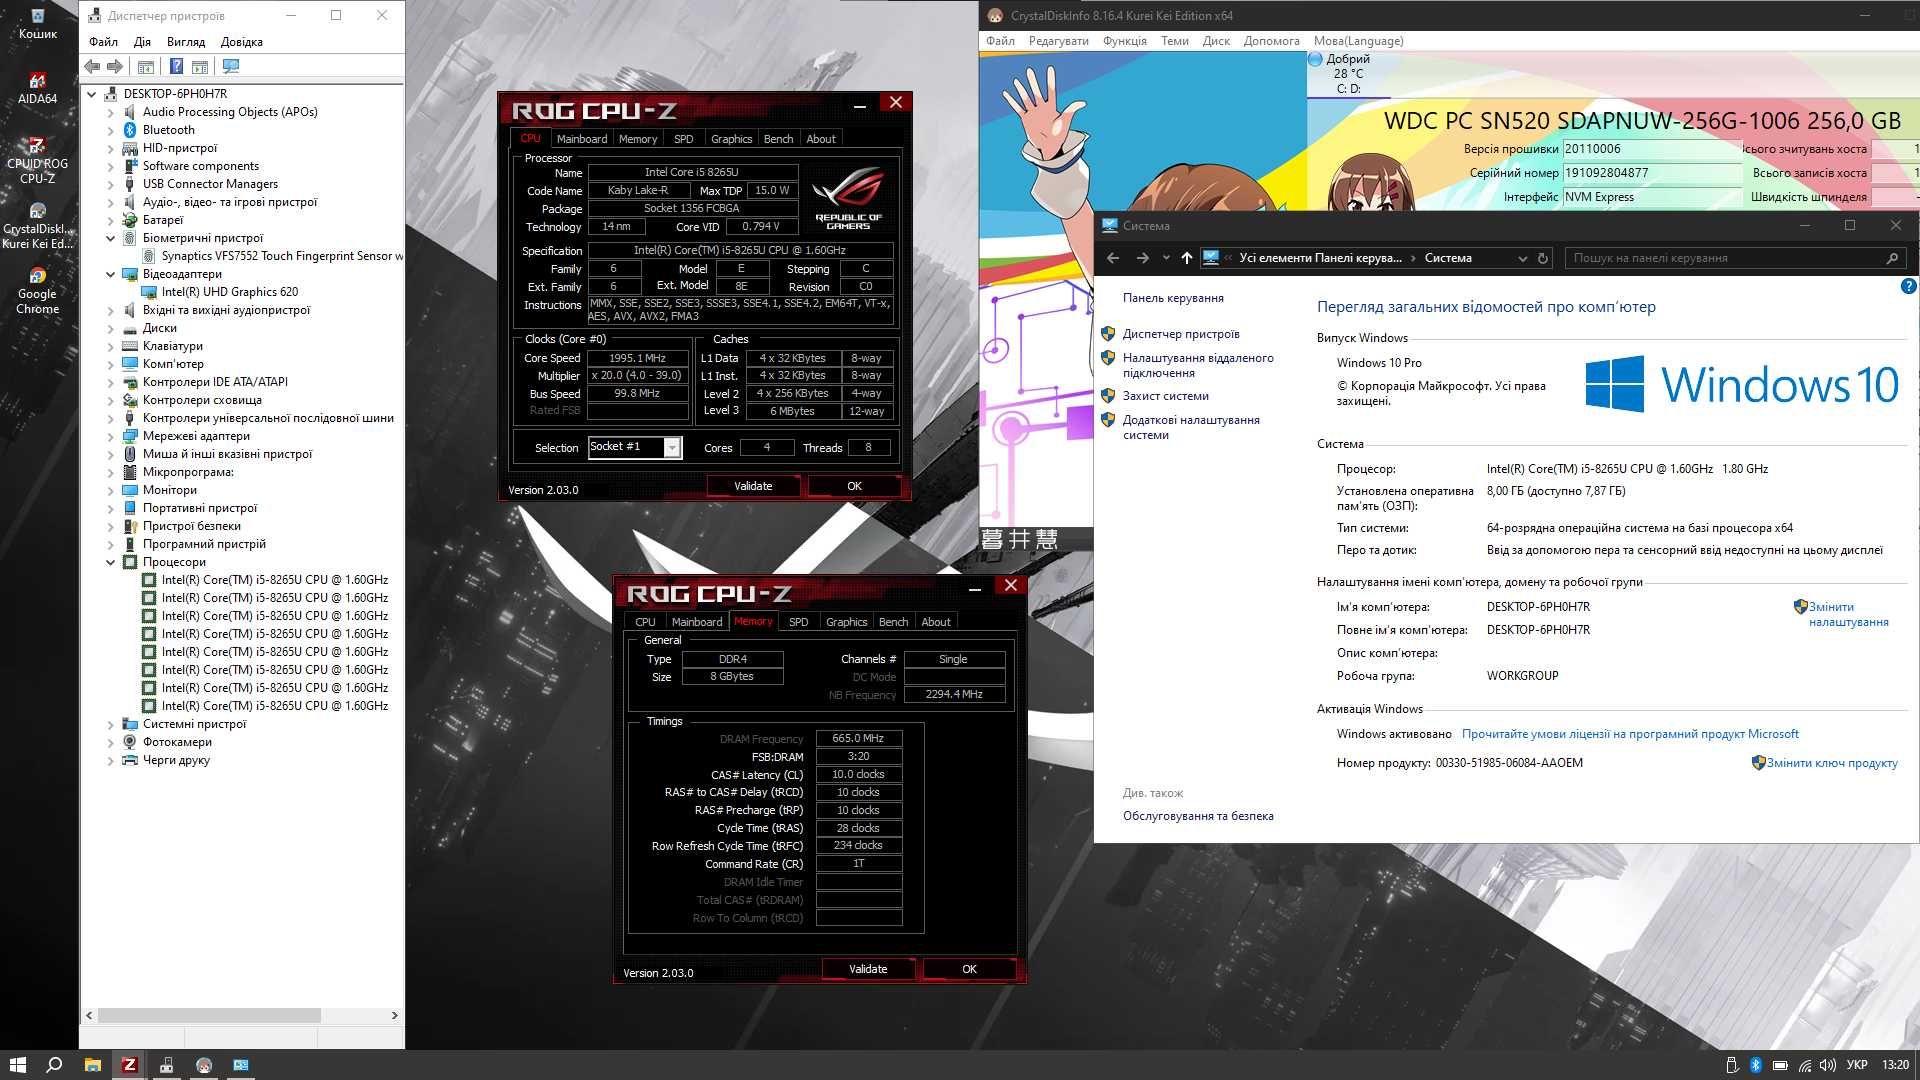Expand the Мережеві адаптери node
This screenshot has height=1080, width=1920.
[111, 436]
